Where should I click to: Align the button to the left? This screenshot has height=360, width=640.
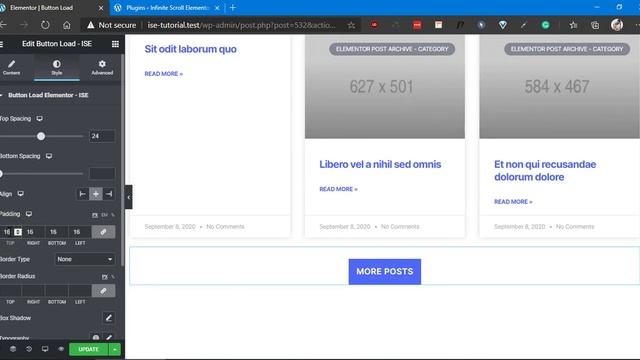tap(82, 194)
